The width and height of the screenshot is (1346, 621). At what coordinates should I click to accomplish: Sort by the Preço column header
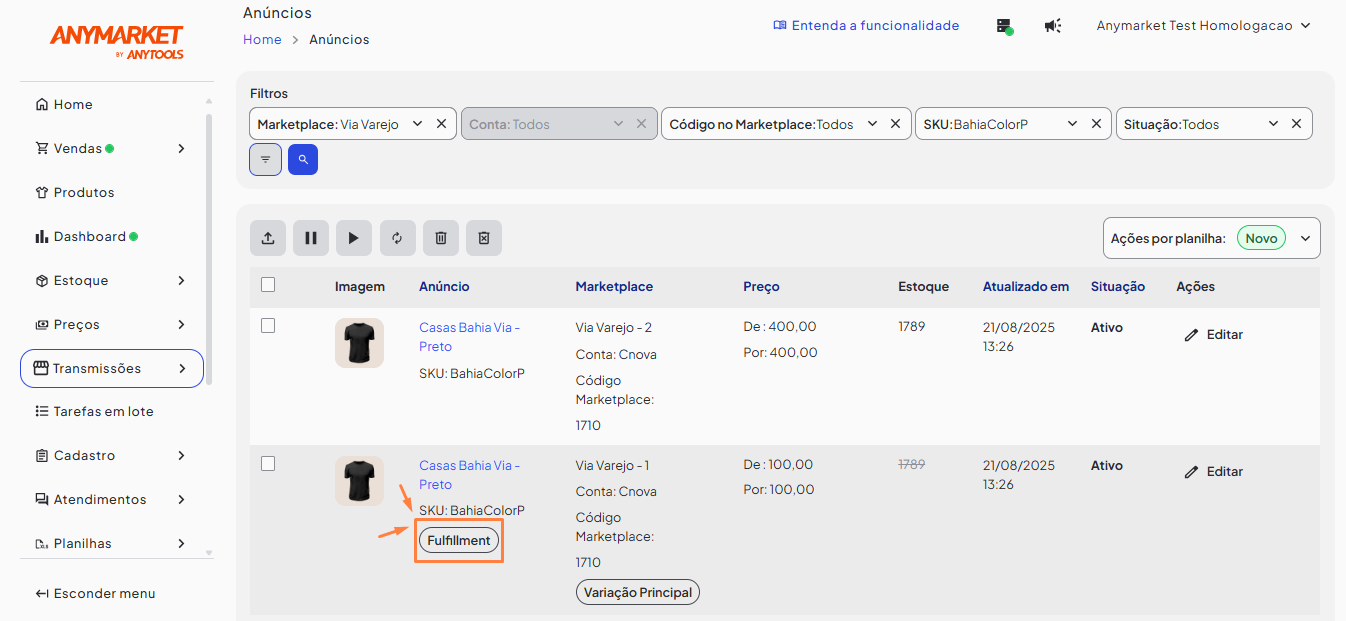(x=762, y=286)
